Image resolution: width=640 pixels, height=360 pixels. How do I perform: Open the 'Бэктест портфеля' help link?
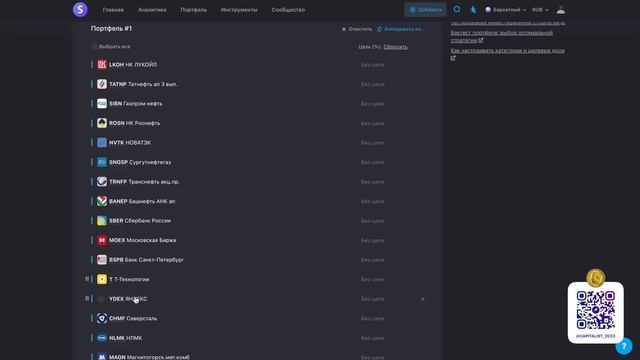pos(502,36)
